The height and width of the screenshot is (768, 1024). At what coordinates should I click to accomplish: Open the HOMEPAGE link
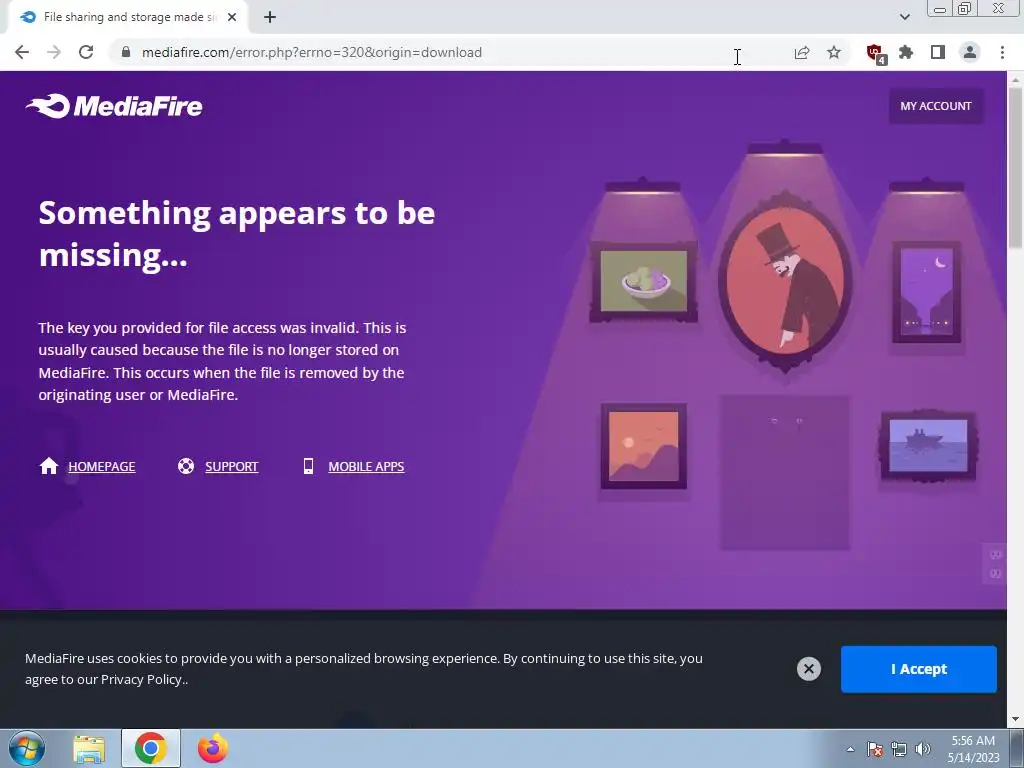pyautogui.click(x=102, y=466)
